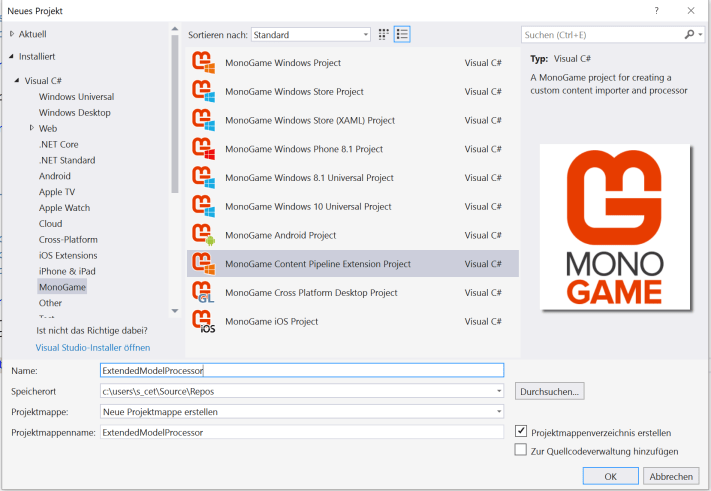Select Windows Desktop category

74,112
